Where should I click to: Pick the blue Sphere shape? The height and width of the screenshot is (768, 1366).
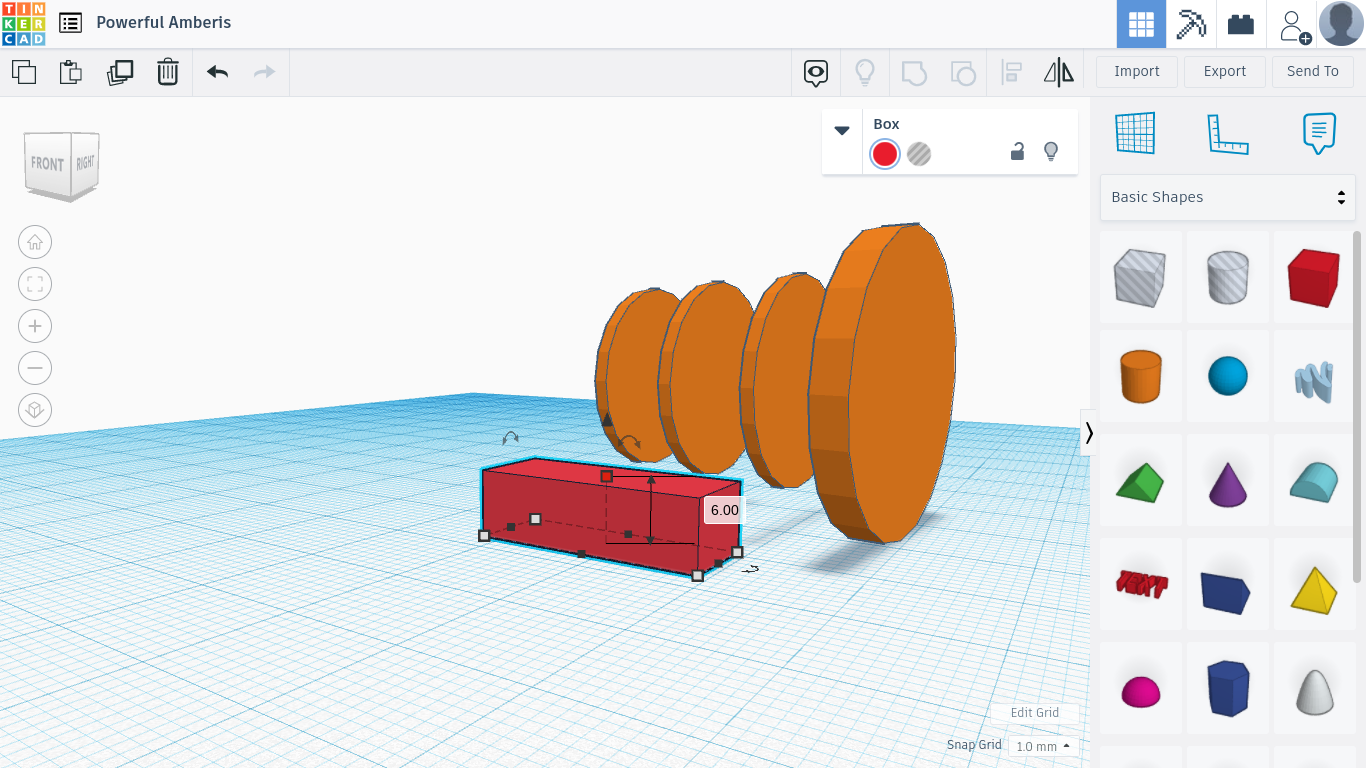(1228, 377)
